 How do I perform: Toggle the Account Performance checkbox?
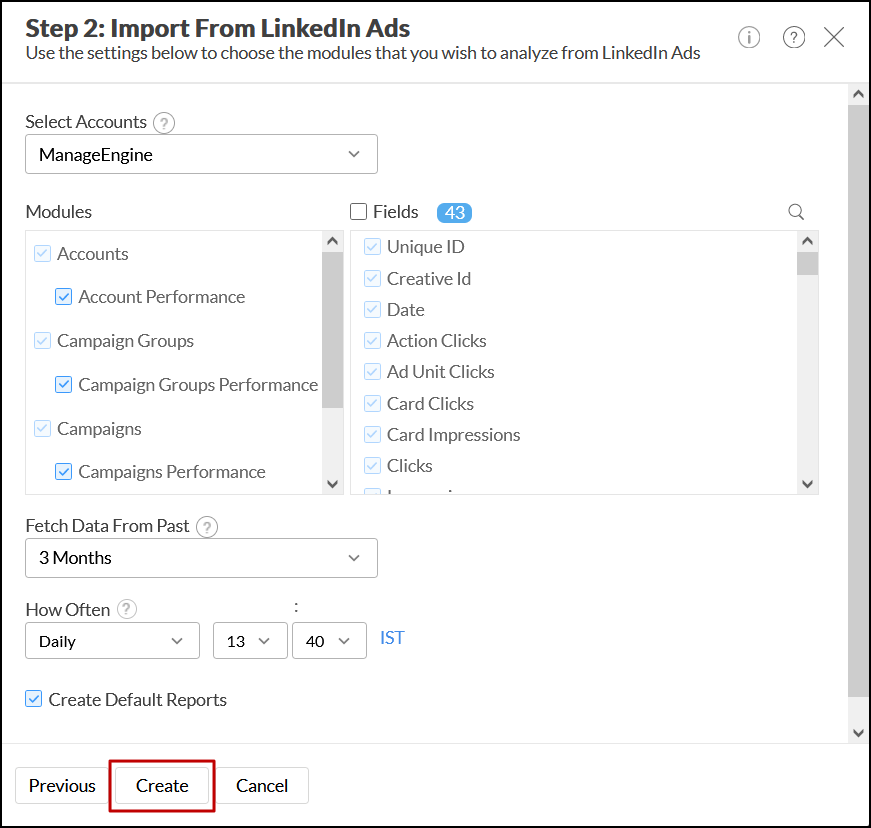pyautogui.click(x=64, y=297)
